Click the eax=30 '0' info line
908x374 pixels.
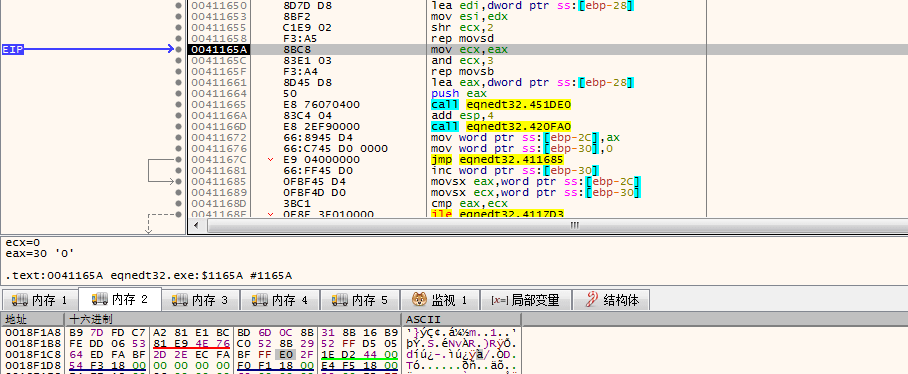(x=40, y=254)
